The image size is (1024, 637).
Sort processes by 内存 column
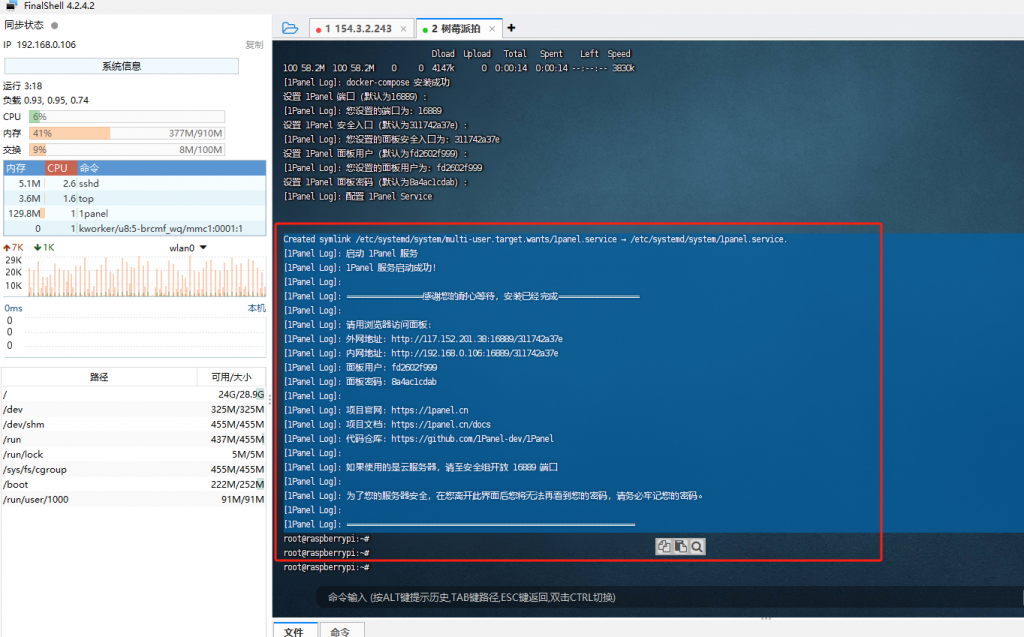point(24,168)
